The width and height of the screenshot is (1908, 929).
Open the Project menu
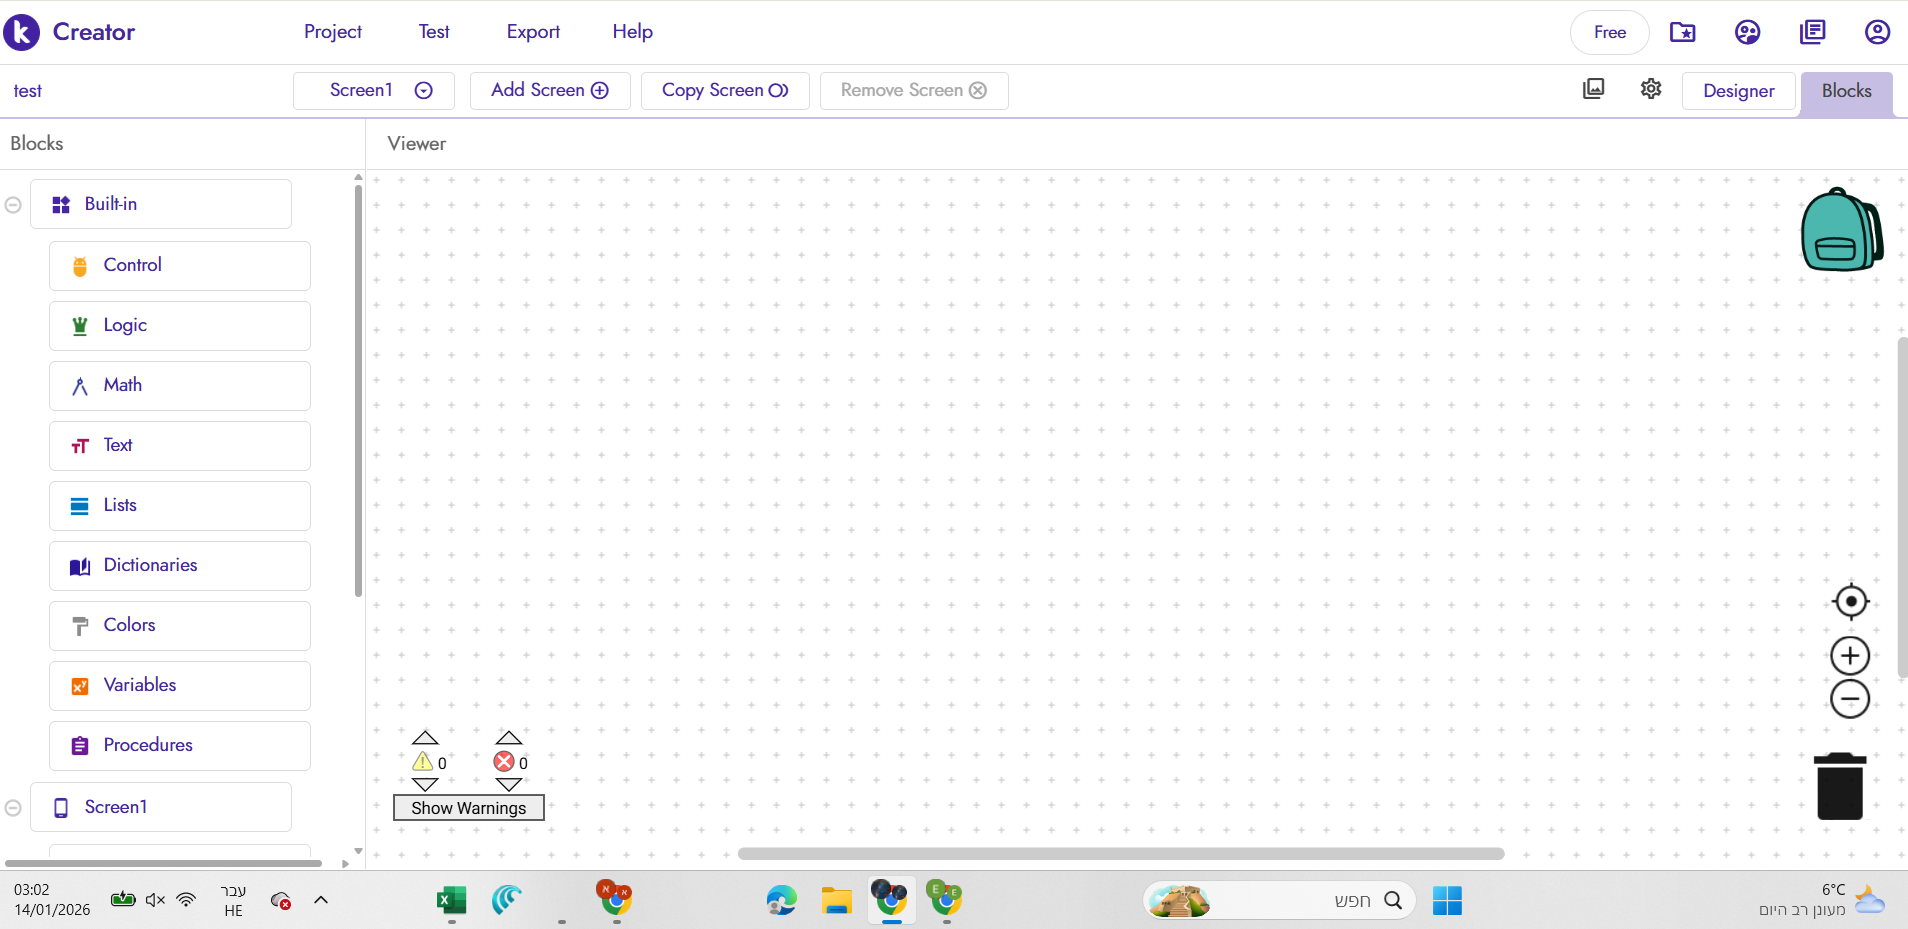[333, 32]
